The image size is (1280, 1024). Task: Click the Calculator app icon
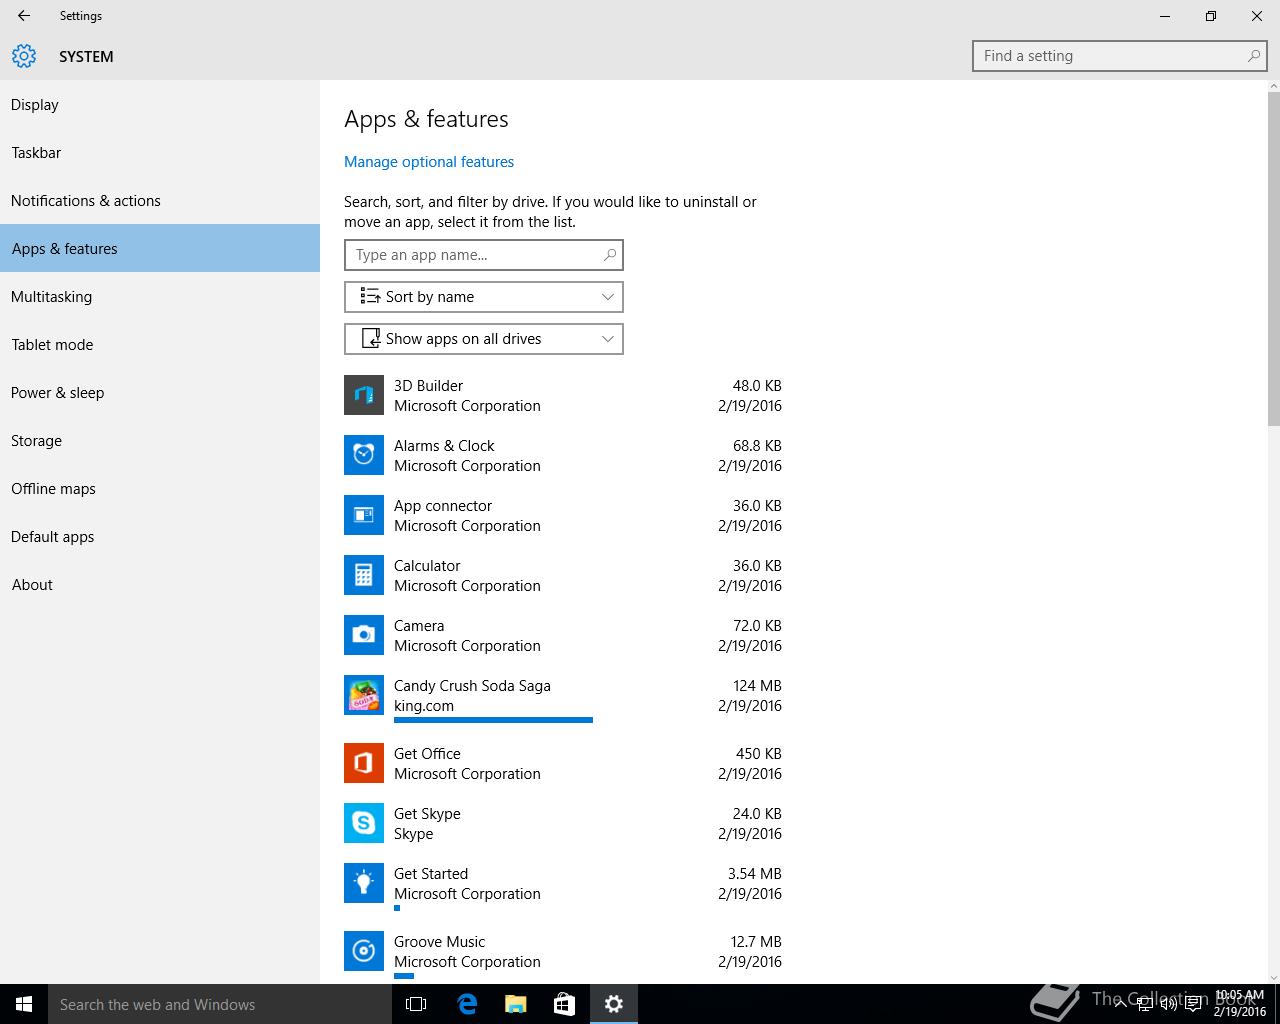click(x=364, y=575)
